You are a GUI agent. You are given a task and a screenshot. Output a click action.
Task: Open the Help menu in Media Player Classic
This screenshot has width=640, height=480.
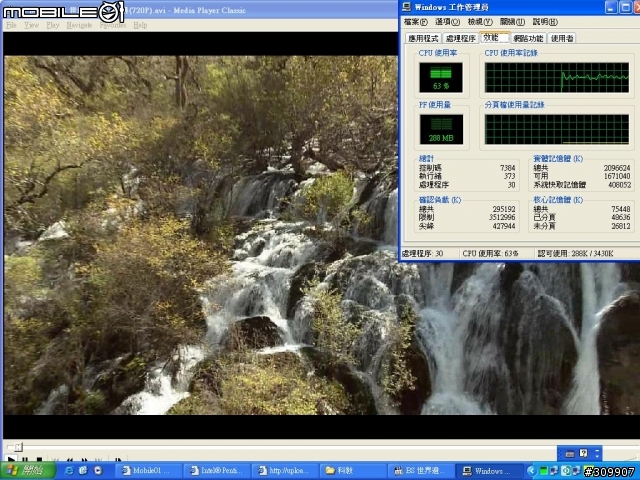click(140, 25)
